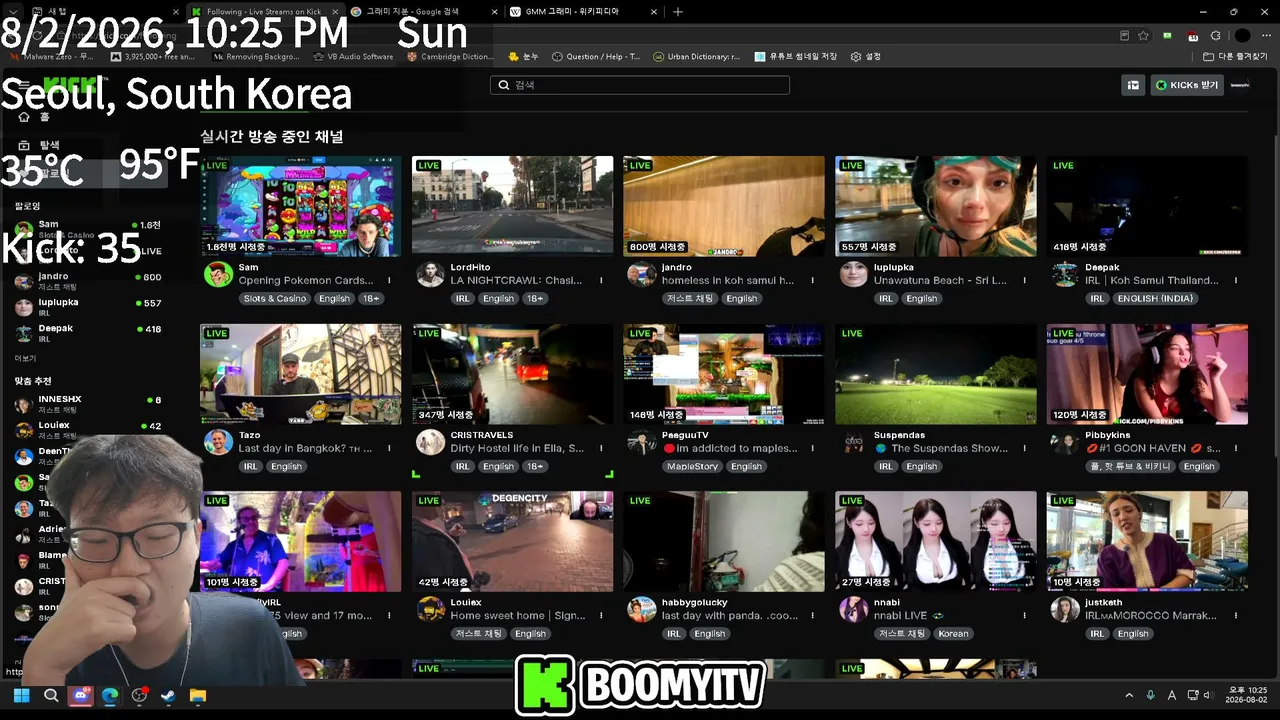Open the browser profile avatar
This screenshot has height=720, width=1280.
[x=1241, y=36]
